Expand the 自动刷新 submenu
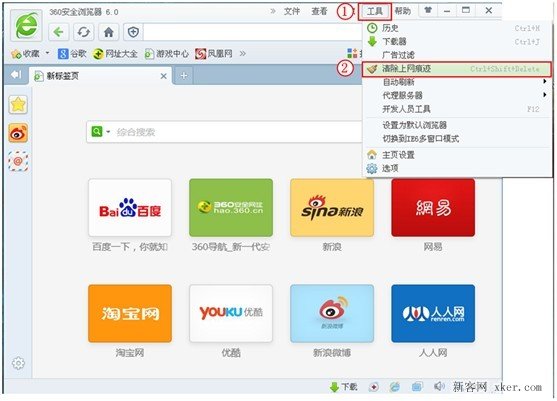The image size is (557, 401). coord(458,82)
